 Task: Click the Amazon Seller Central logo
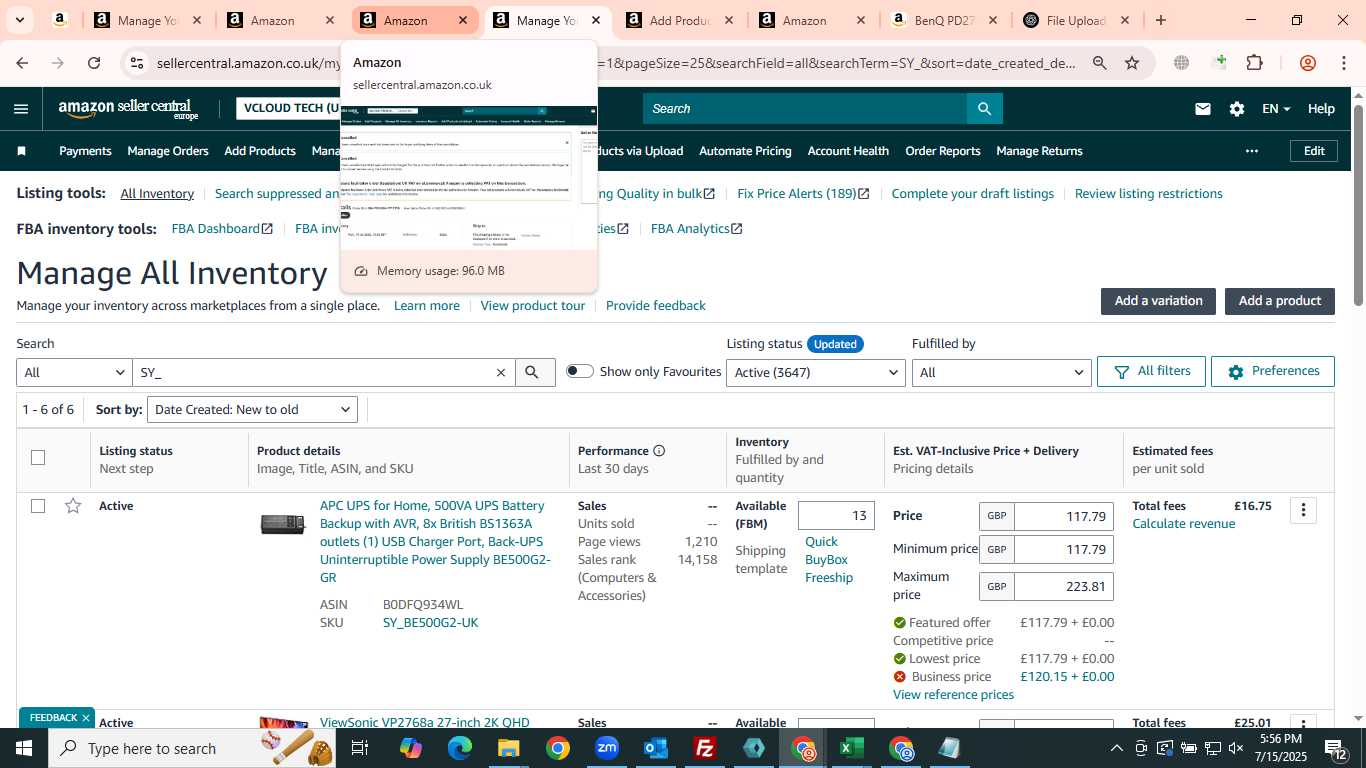[128, 109]
